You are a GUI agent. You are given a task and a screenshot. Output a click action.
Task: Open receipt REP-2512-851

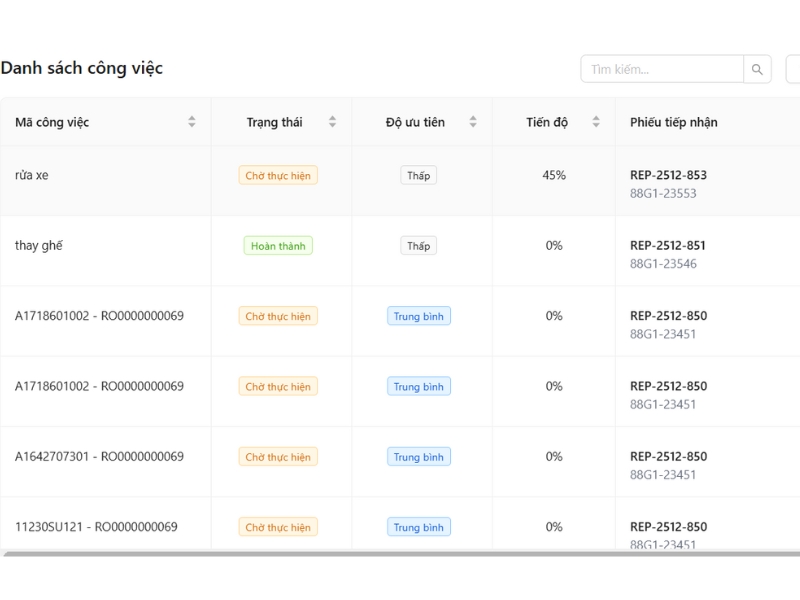(x=668, y=245)
